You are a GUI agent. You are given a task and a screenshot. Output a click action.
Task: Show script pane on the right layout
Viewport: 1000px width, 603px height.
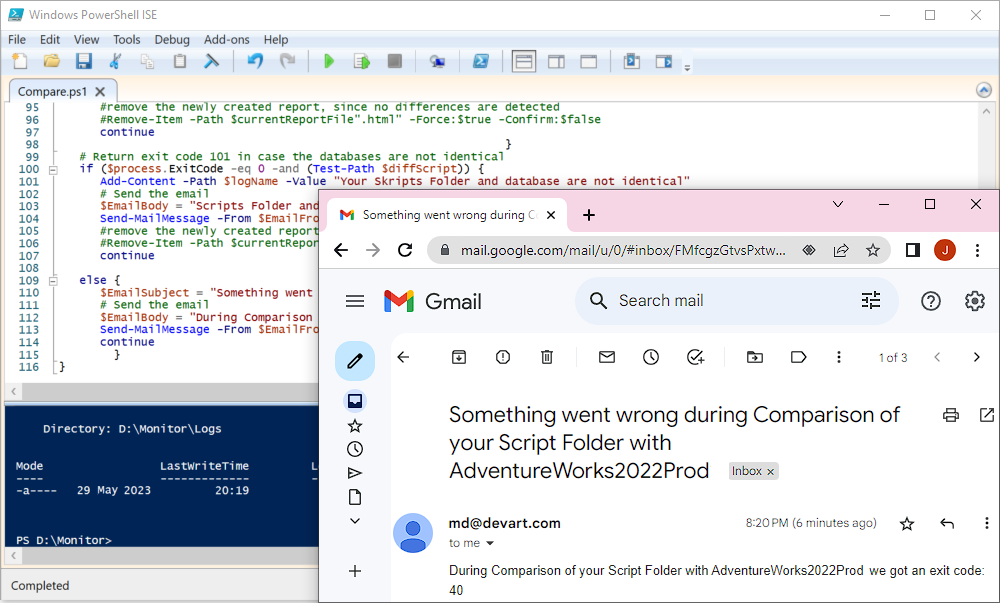pos(556,61)
